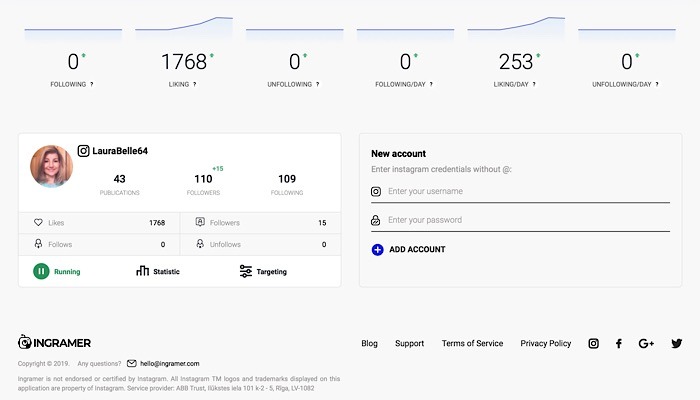This screenshot has height=400, width=700.
Task: Click the Statistic label
Action: coord(166,271)
